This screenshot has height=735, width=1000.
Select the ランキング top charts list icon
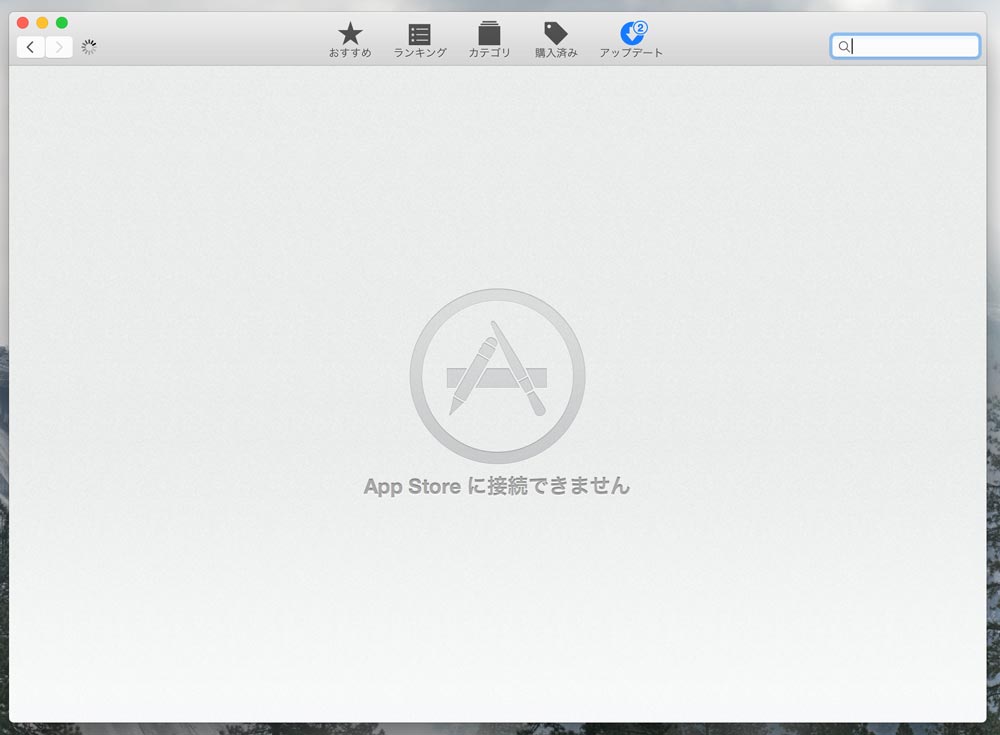pos(420,31)
